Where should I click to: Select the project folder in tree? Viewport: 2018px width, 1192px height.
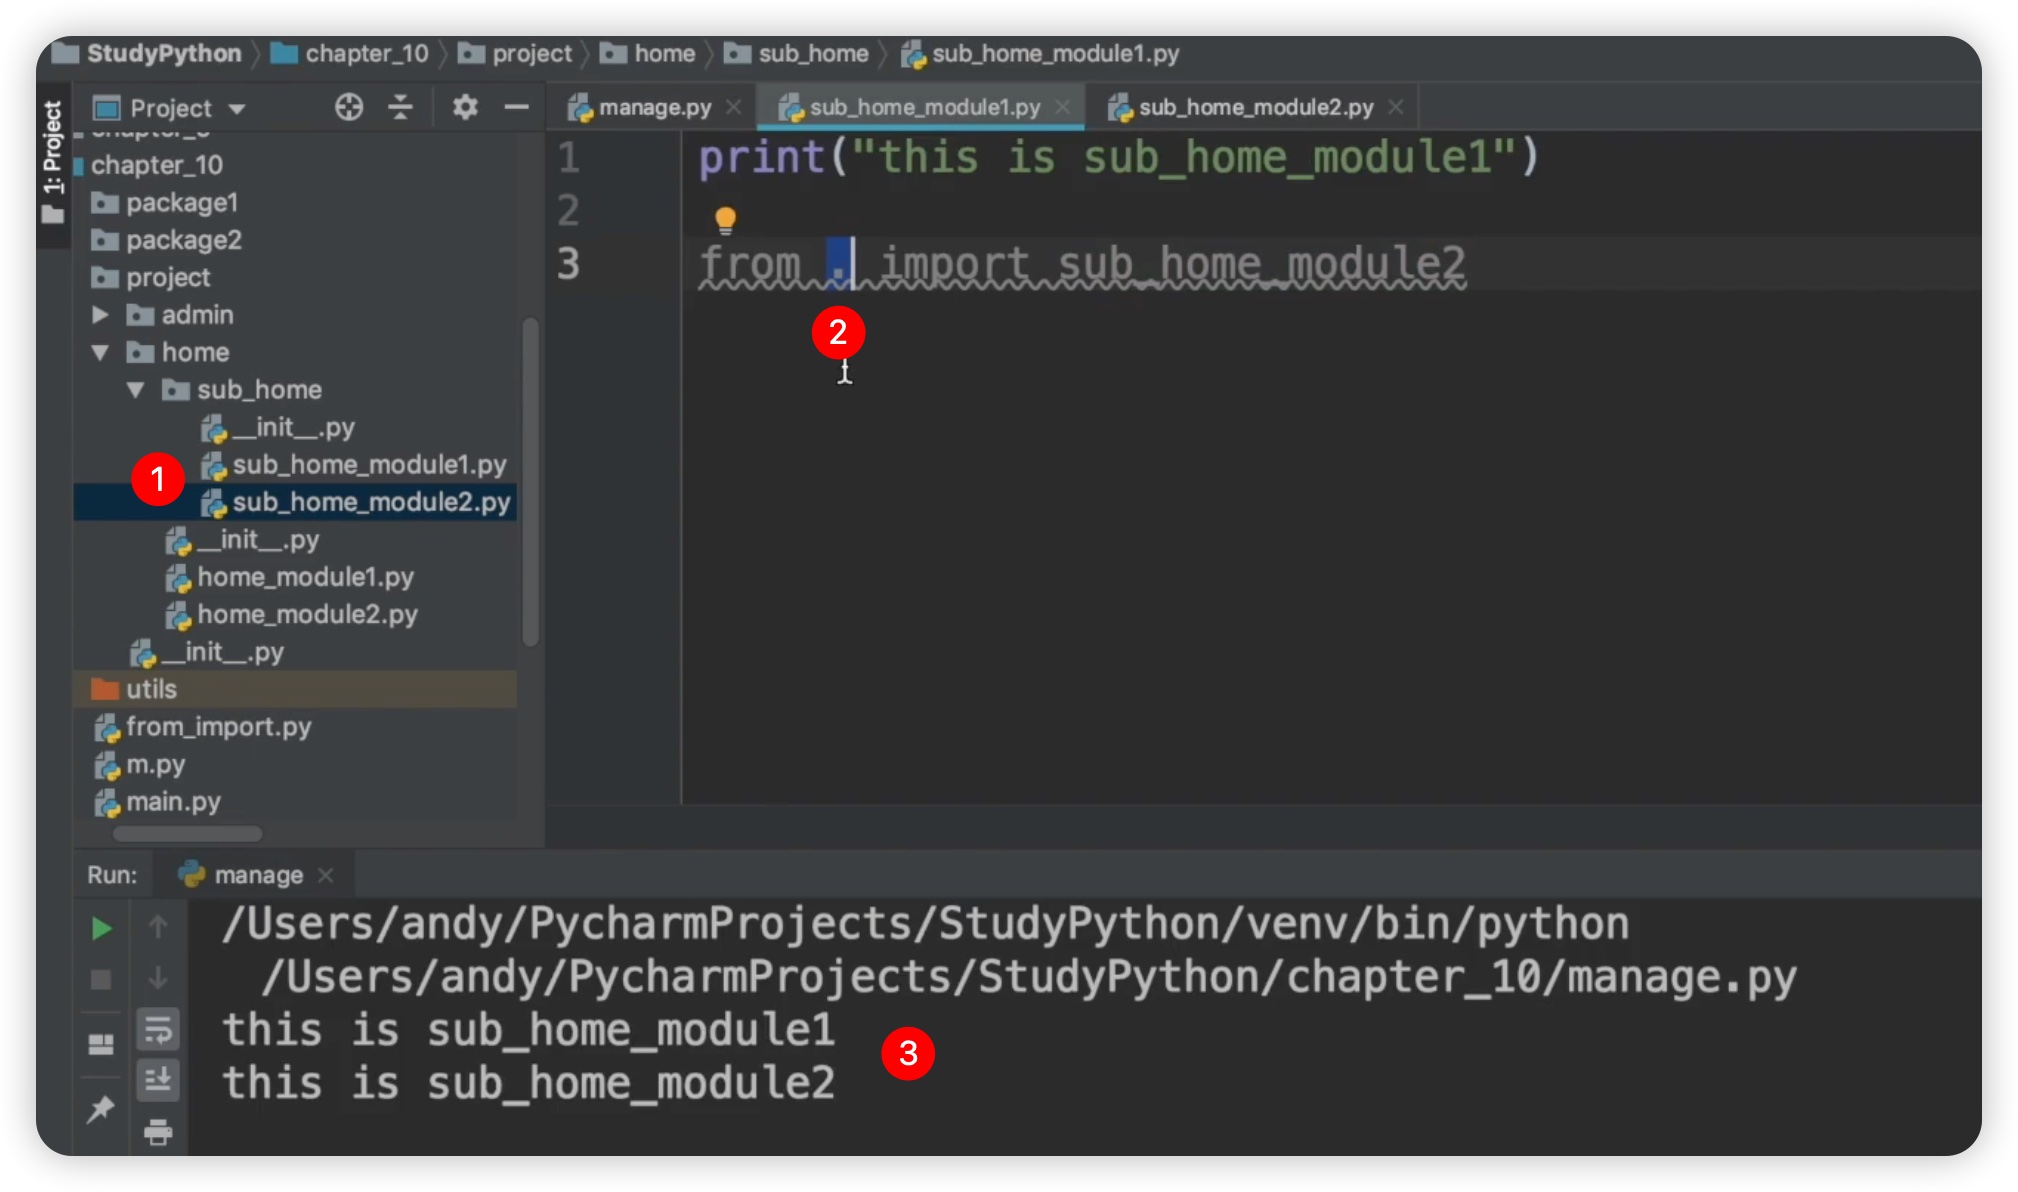[168, 277]
